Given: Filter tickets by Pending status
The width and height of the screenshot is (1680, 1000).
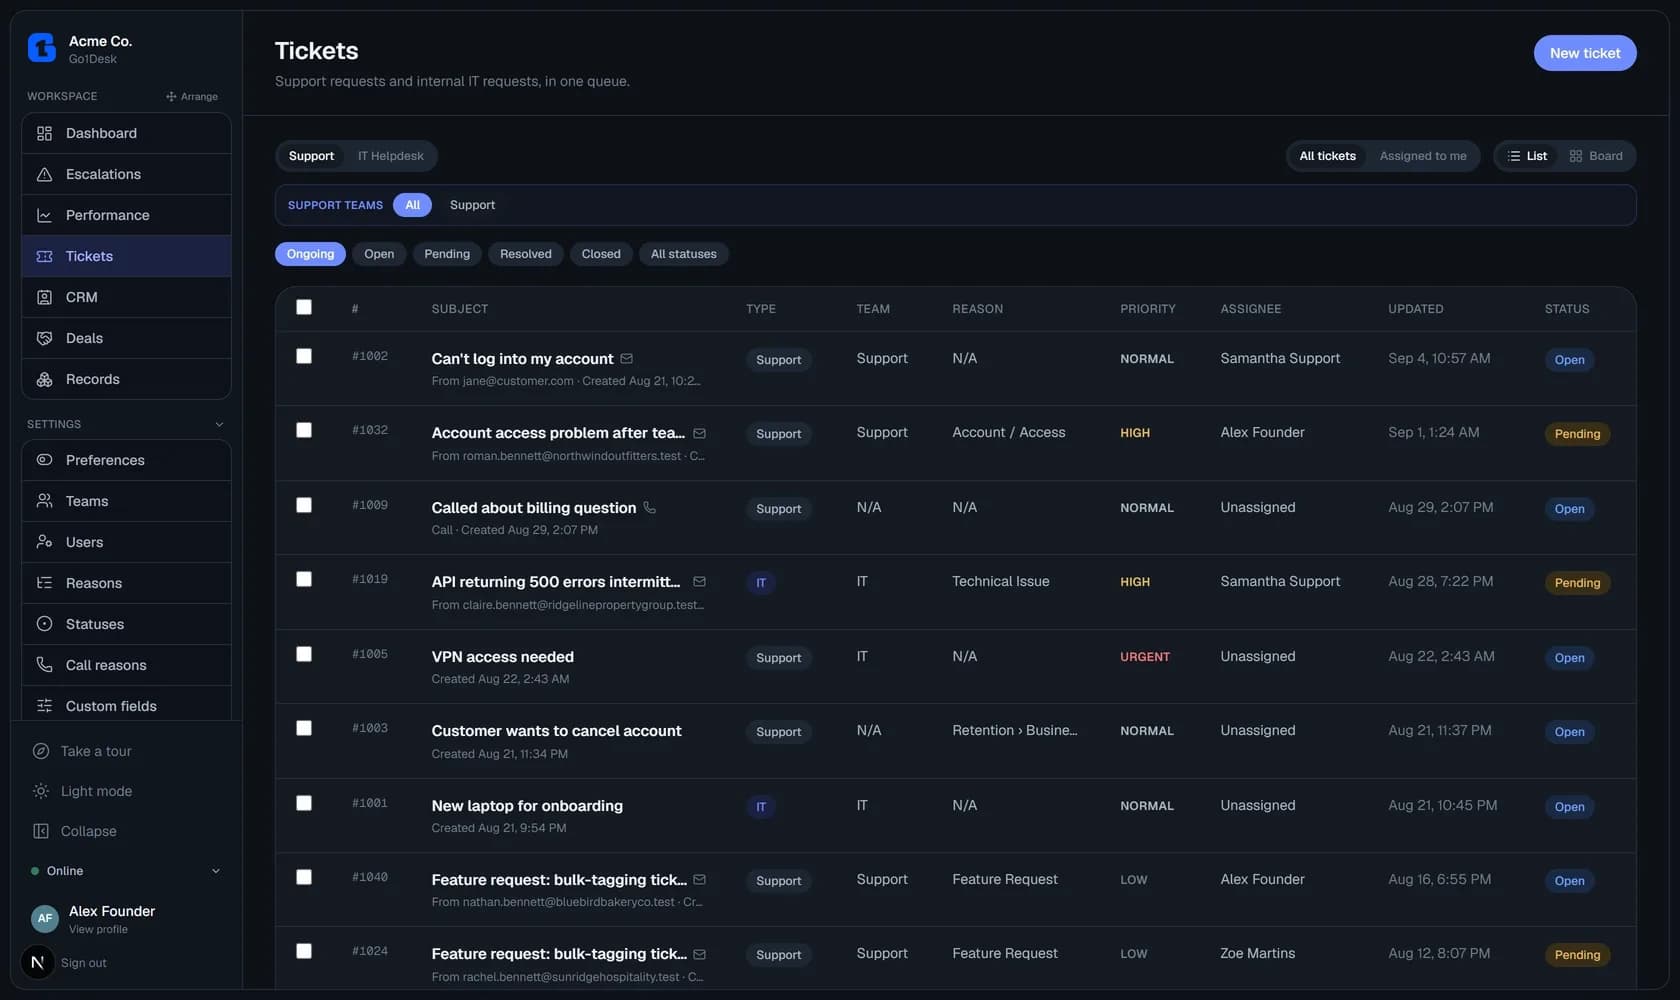Looking at the screenshot, I should pos(447,254).
